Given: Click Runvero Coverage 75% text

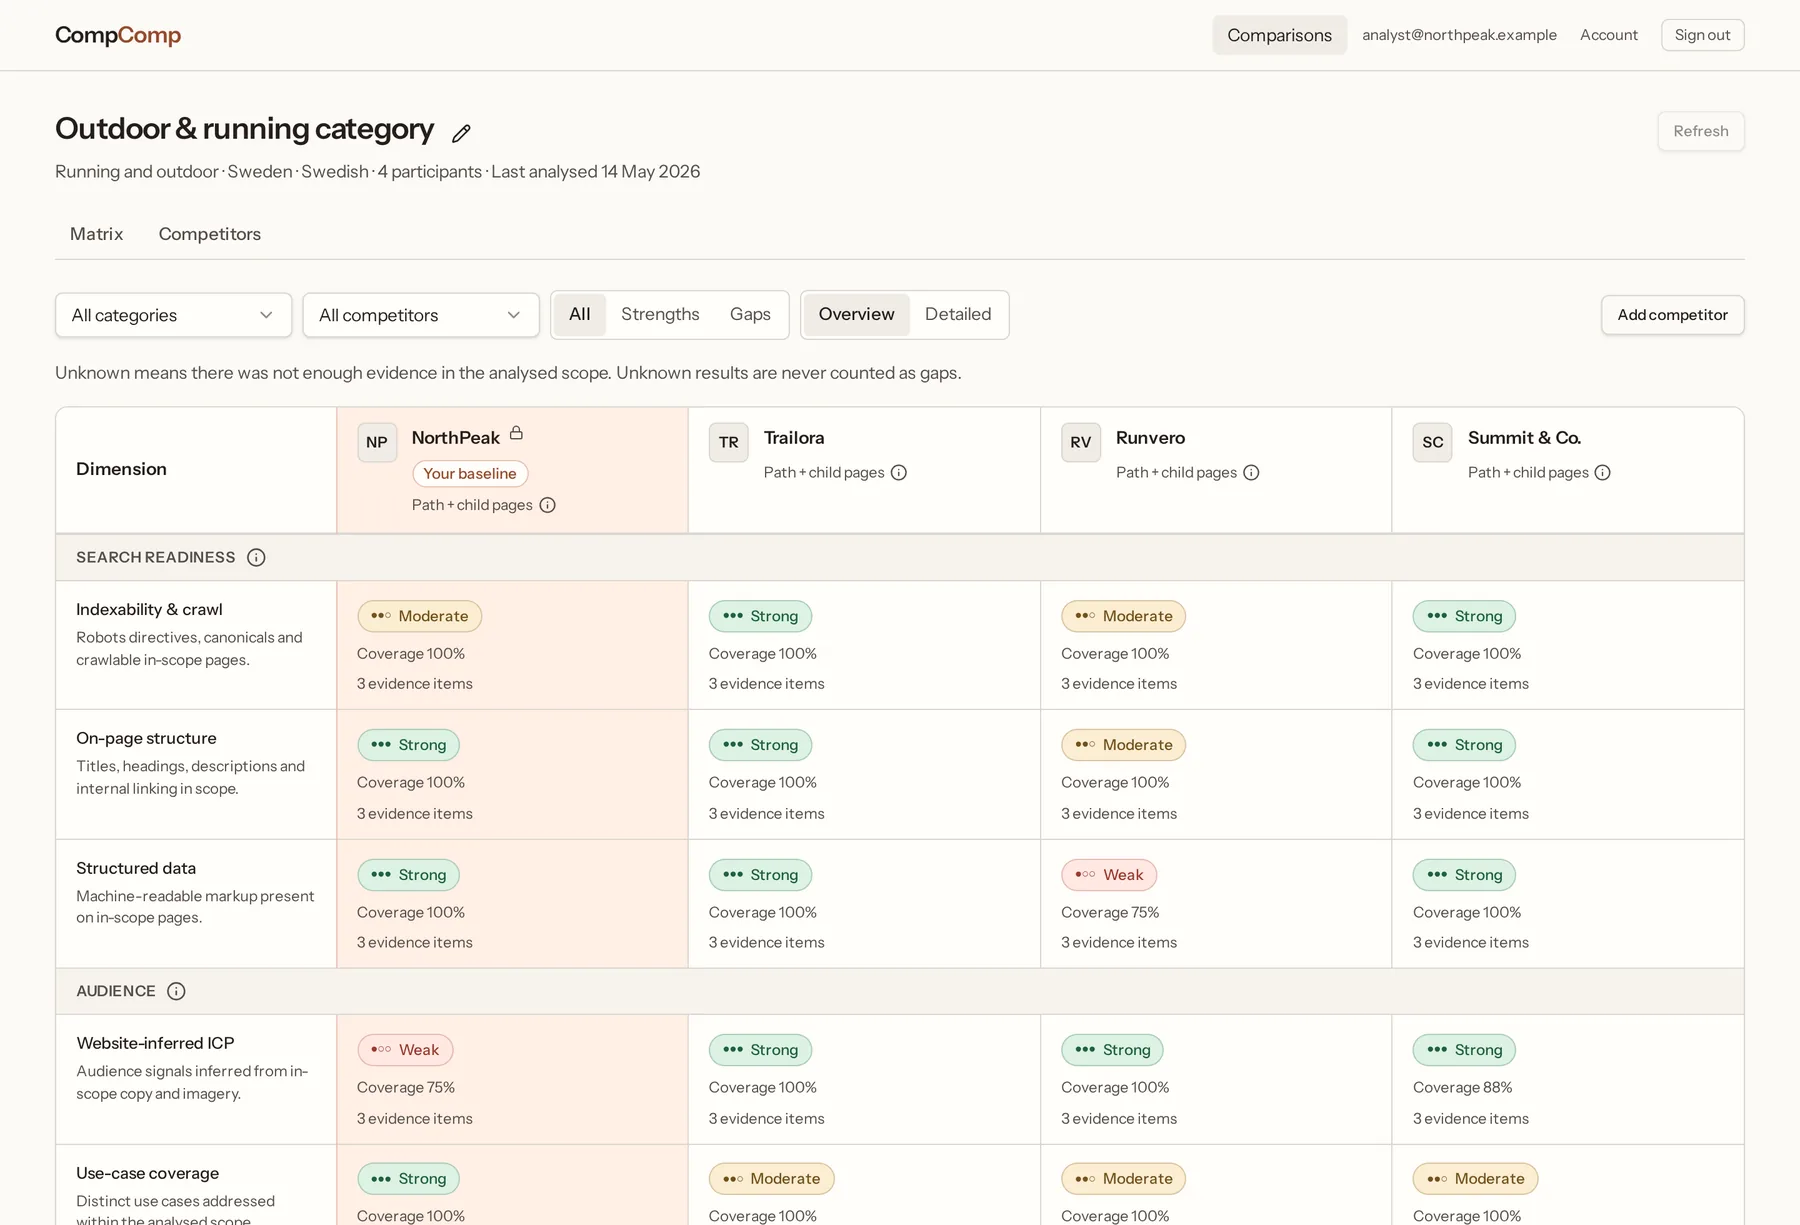Looking at the screenshot, I should [x=1110, y=912].
